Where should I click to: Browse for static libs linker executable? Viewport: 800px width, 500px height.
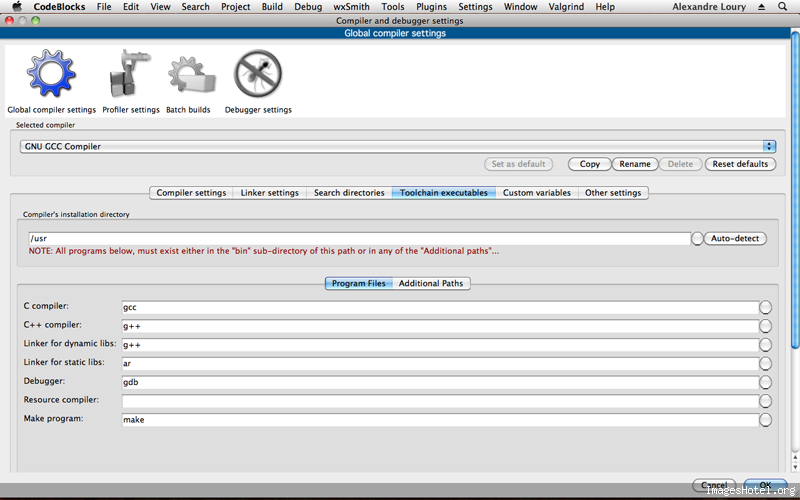(x=765, y=363)
